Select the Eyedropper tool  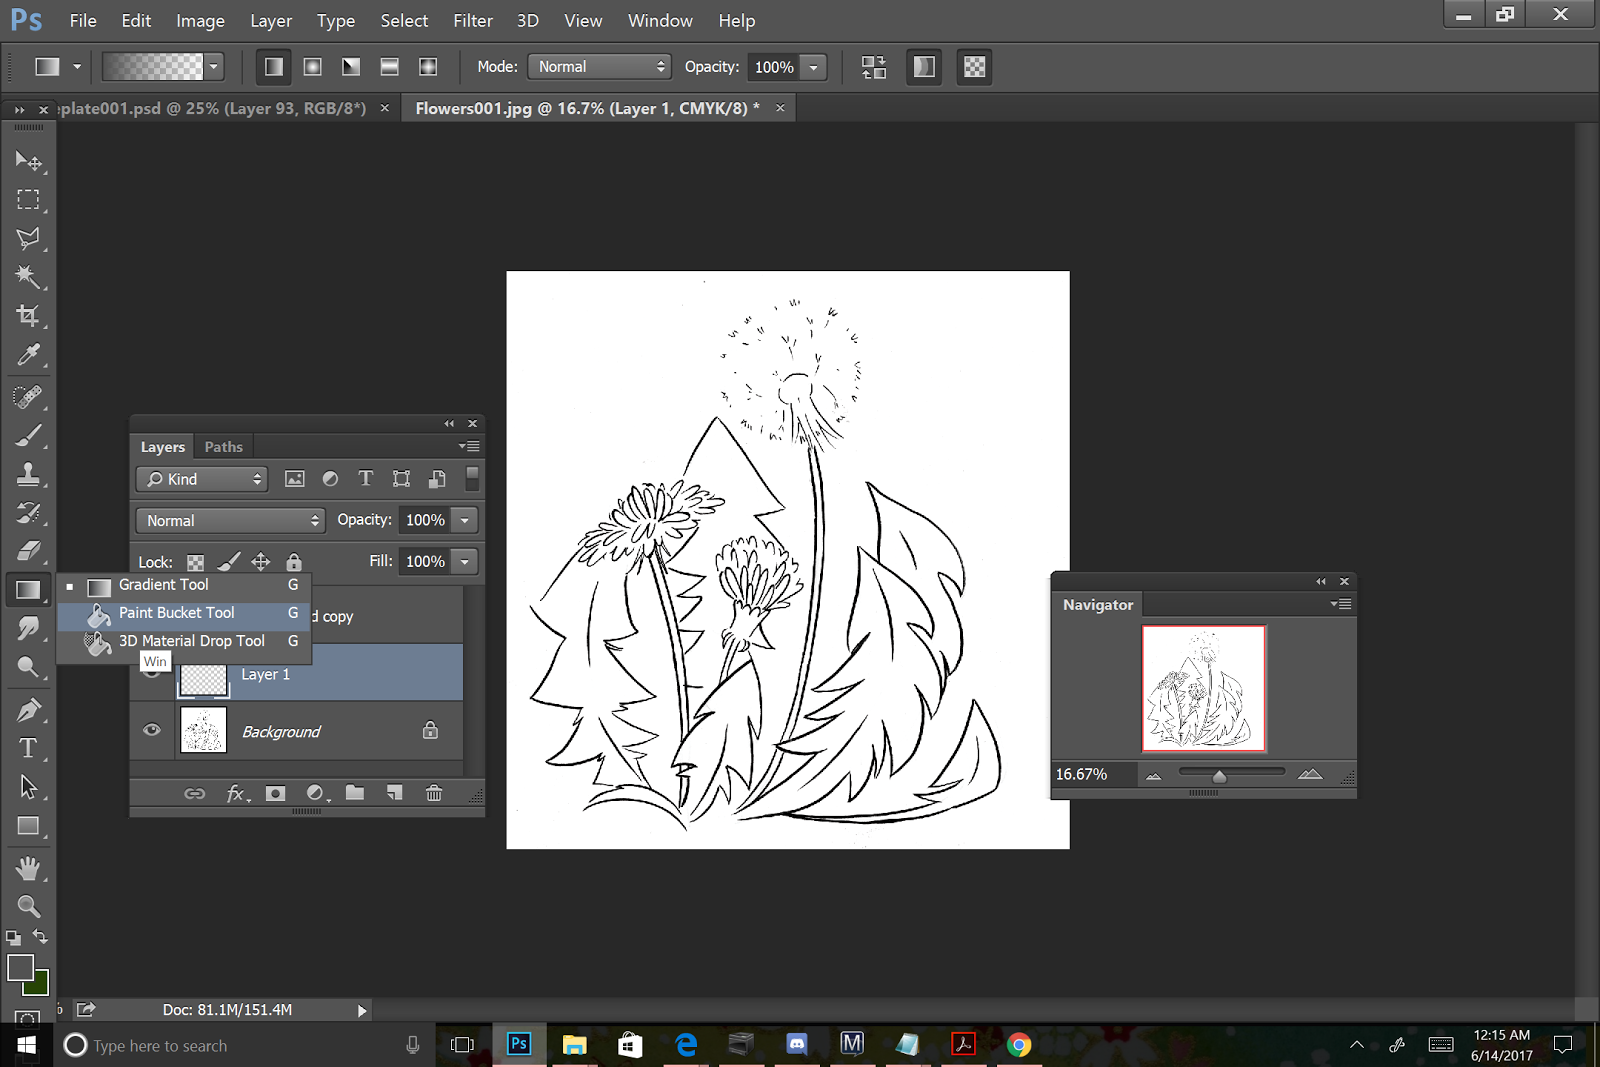[28, 355]
